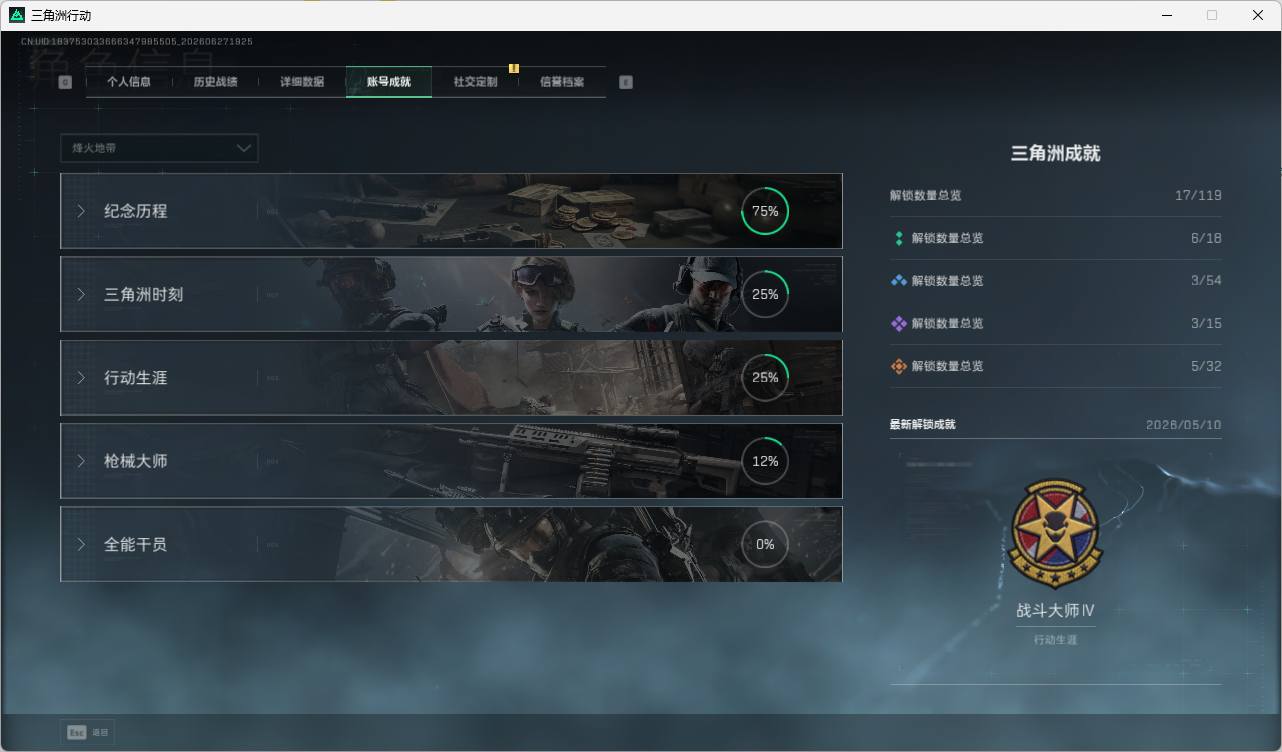Click the yellow notification badge on 社交定制
1282x752 pixels.
pyautogui.click(x=514, y=69)
